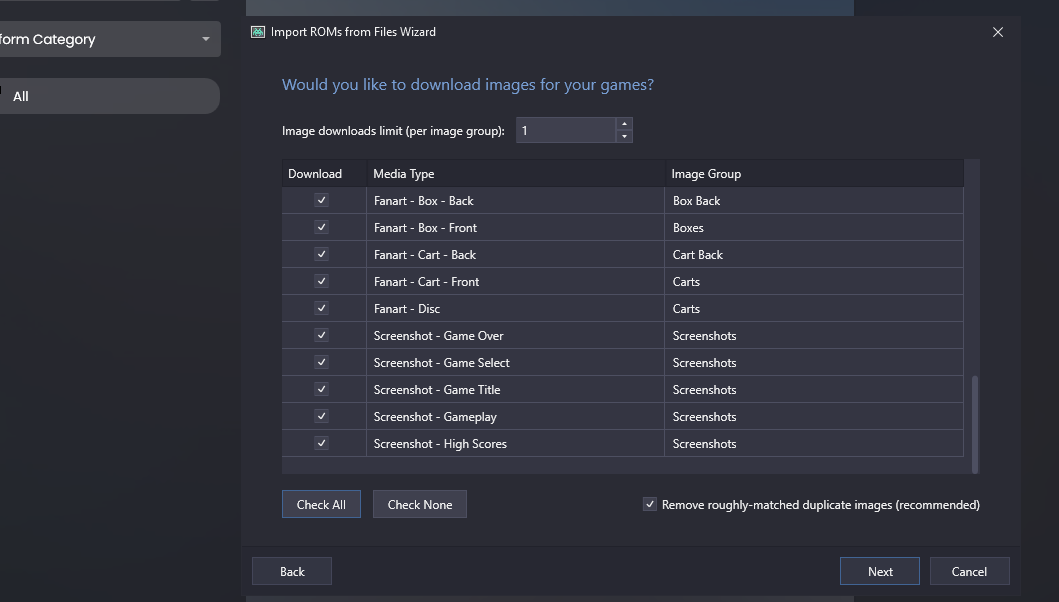
Task: Select 'Screenshot - Game Title' media type text
Action: click(x=437, y=390)
